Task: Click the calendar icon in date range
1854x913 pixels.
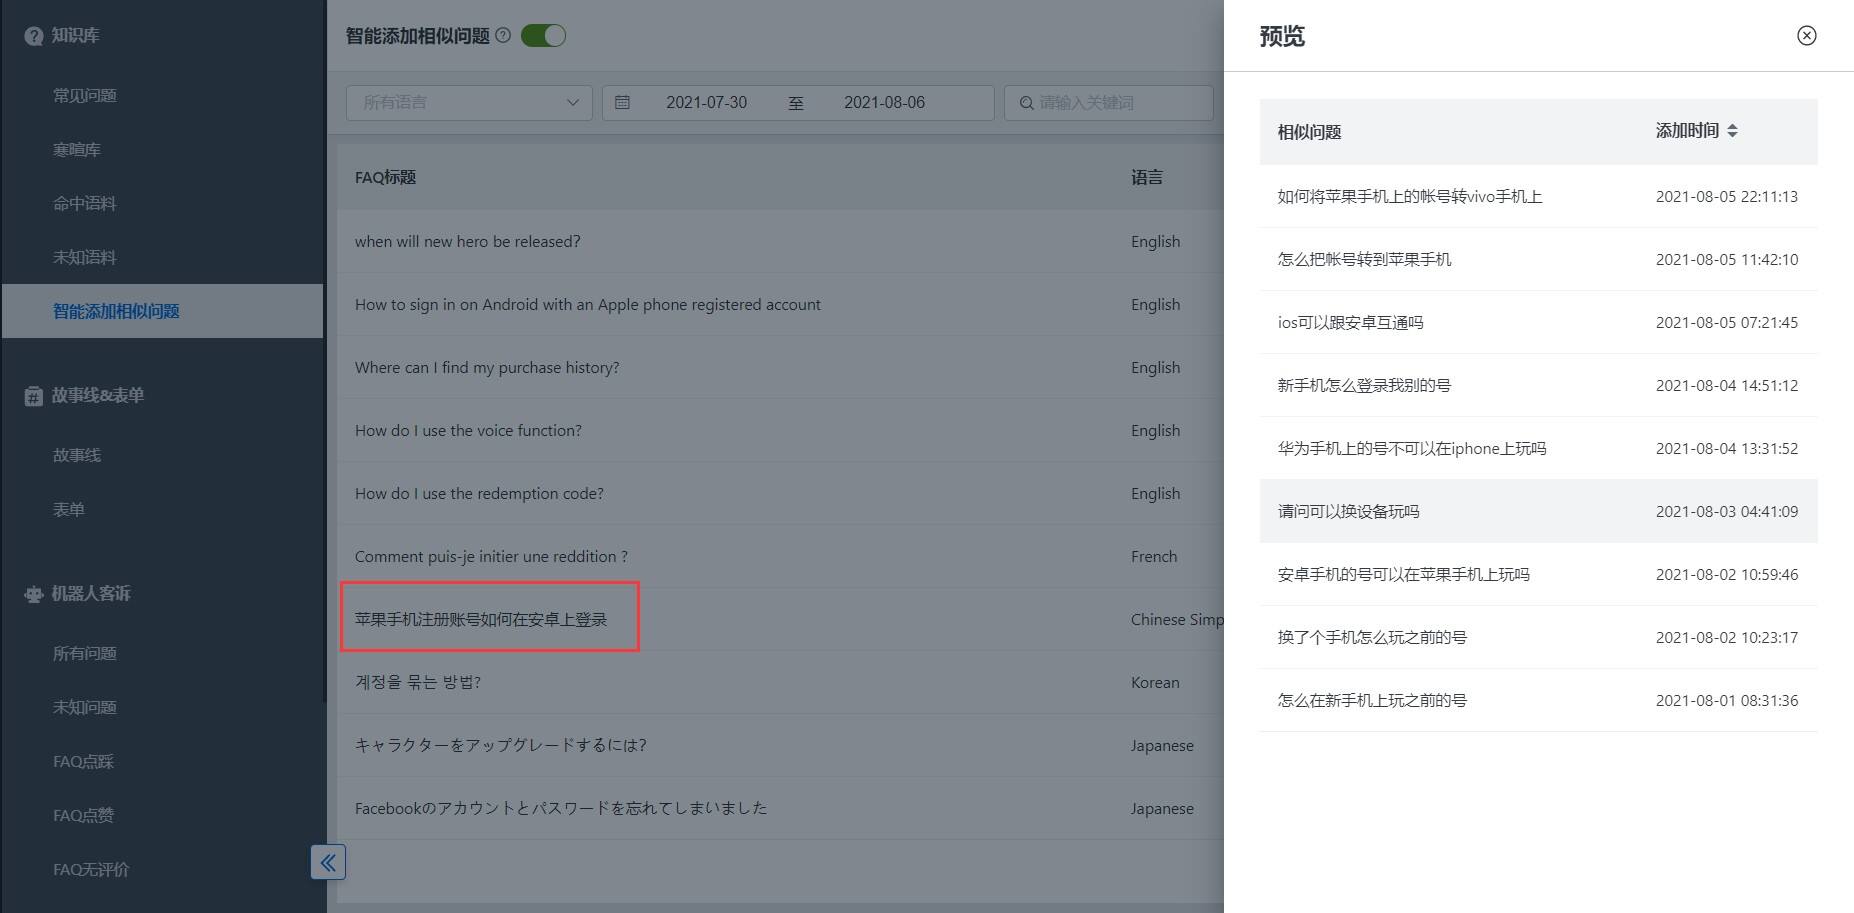Action: (x=622, y=102)
